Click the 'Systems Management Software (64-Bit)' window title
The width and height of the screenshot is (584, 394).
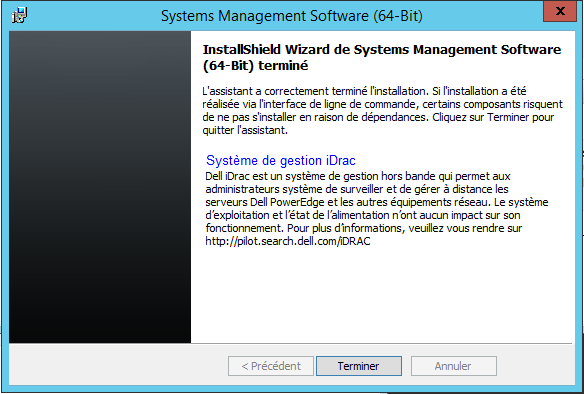point(292,16)
